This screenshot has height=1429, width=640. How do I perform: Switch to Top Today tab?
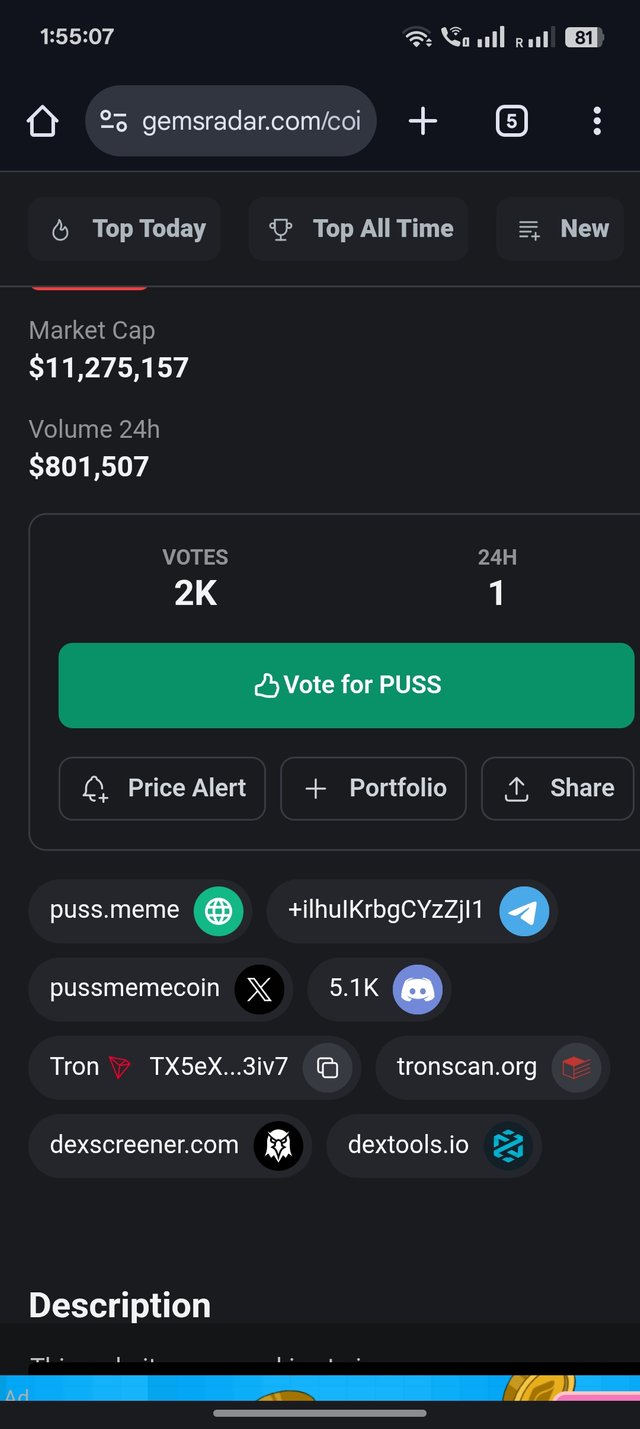pyautogui.click(x=125, y=229)
